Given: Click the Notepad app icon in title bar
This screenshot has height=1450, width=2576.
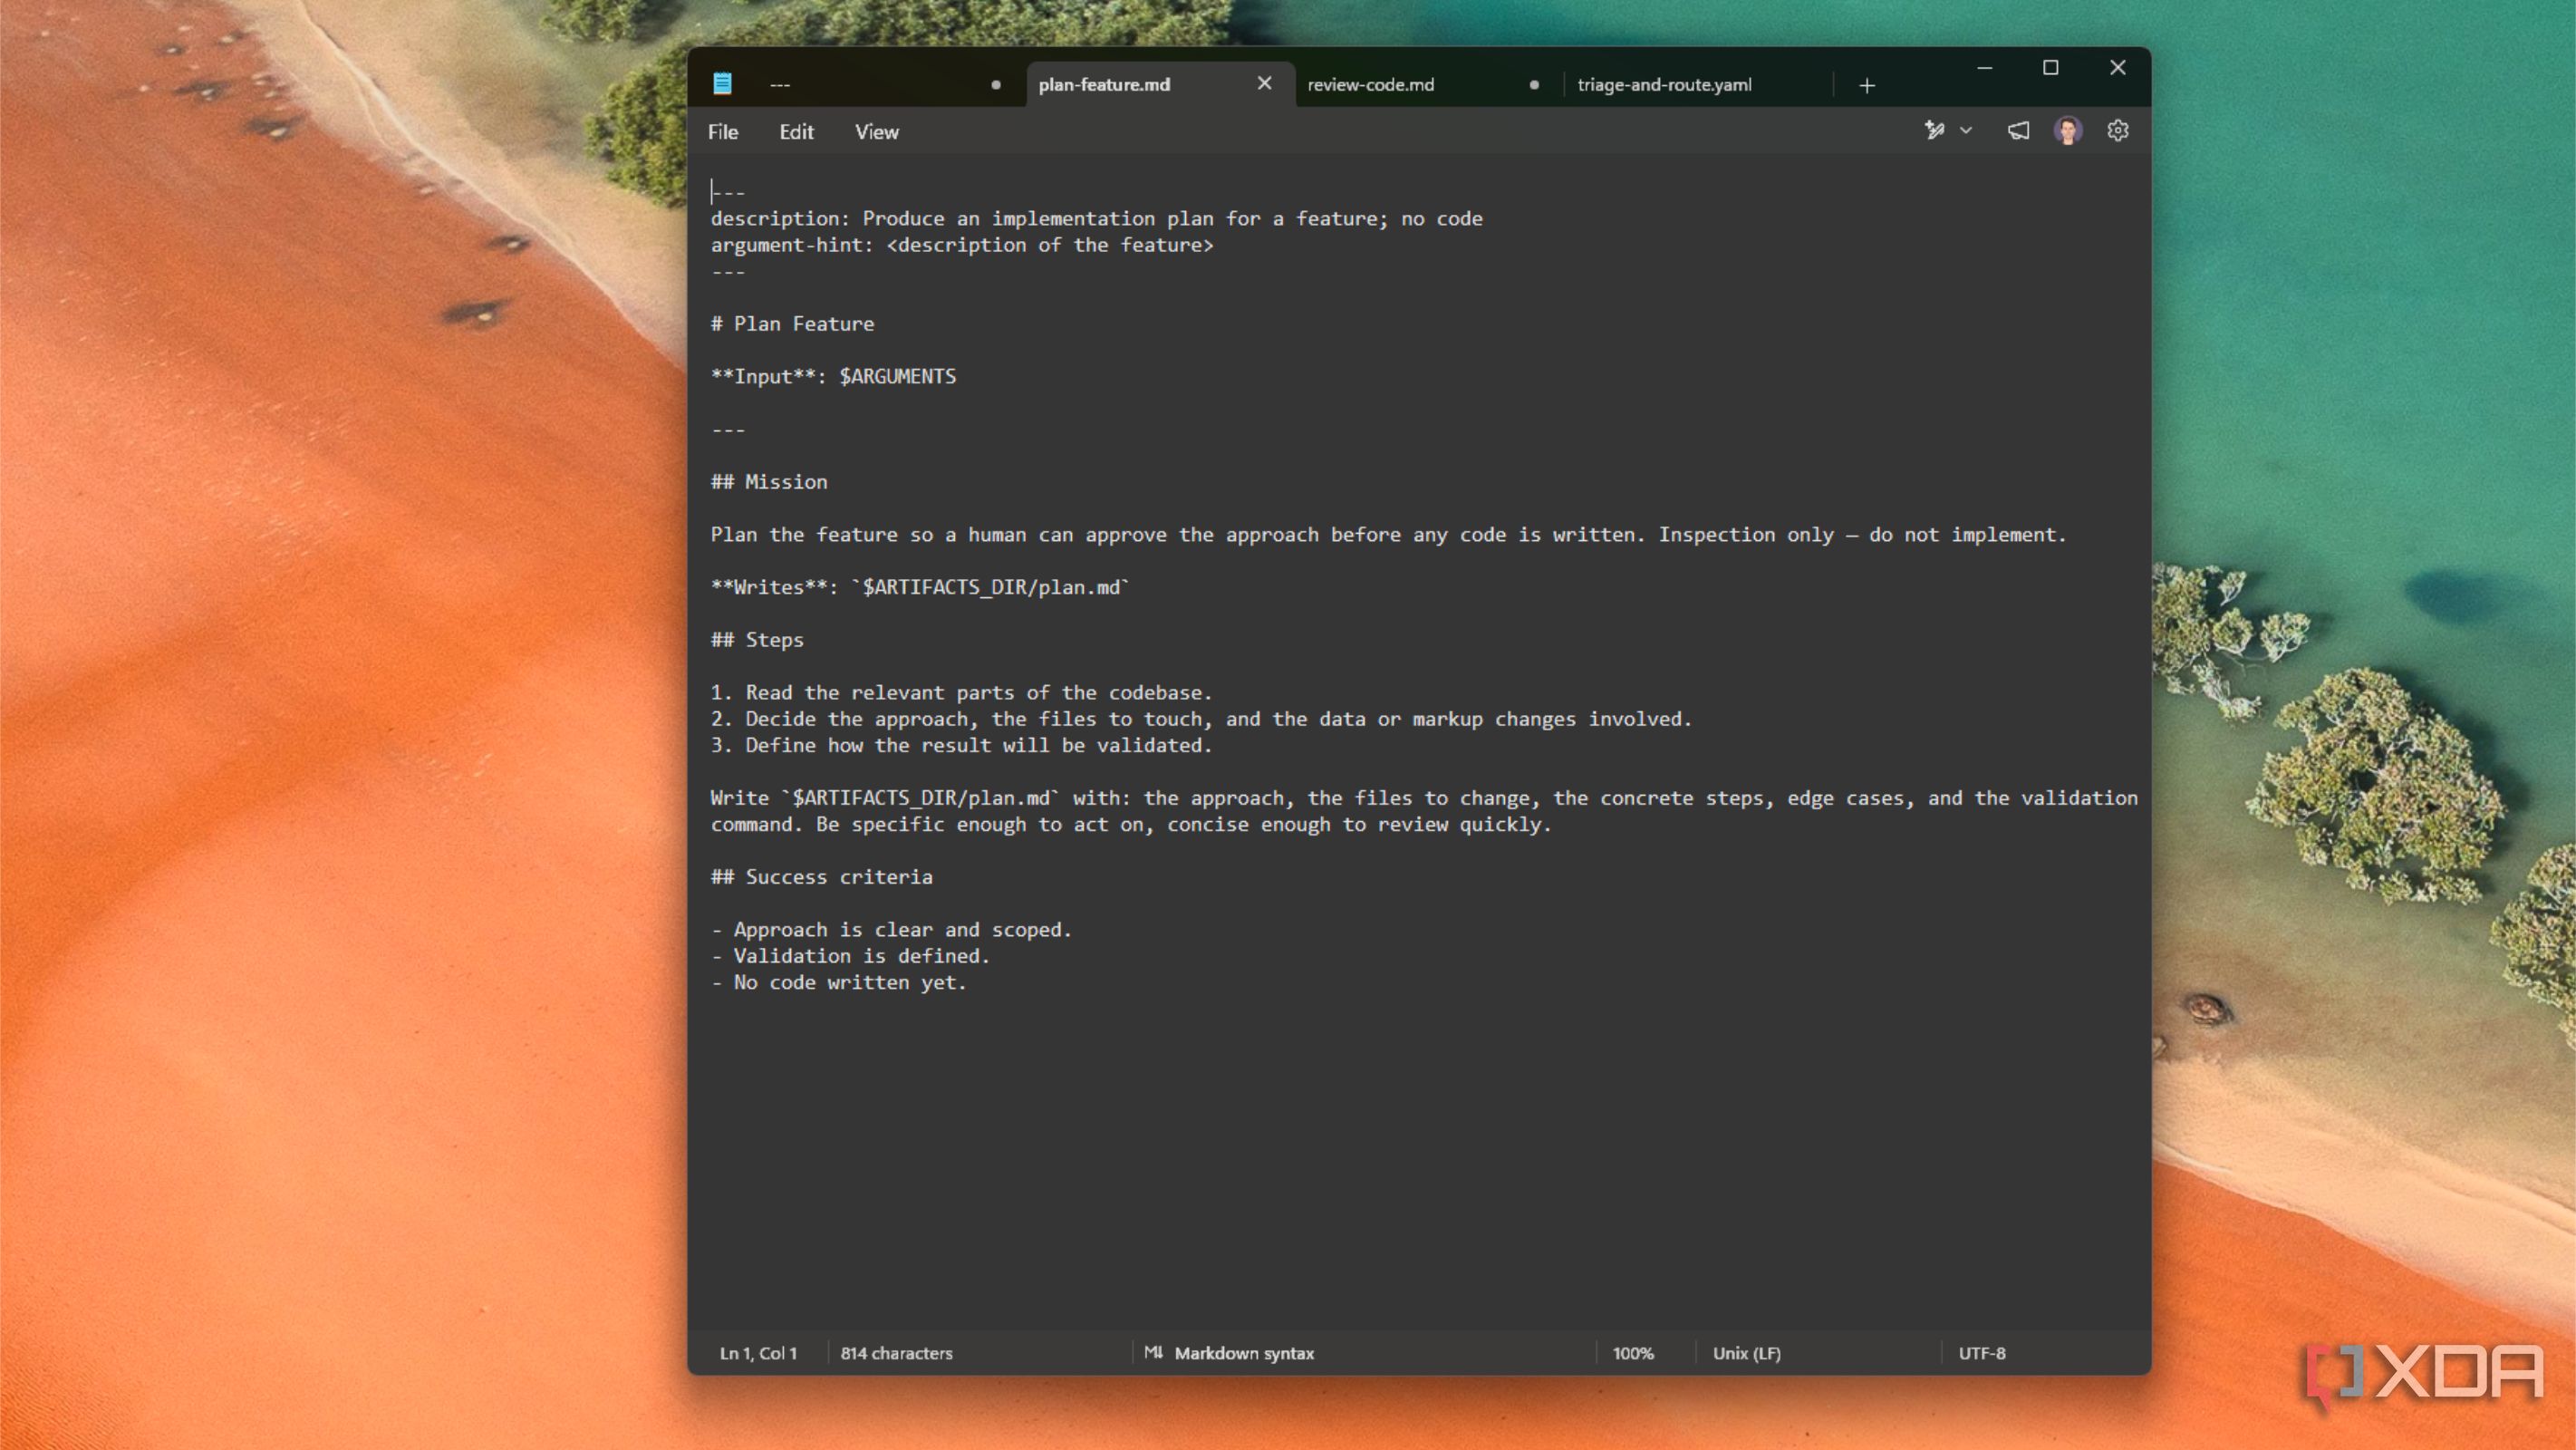Looking at the screenshot, I should click(x=722, y=84).
